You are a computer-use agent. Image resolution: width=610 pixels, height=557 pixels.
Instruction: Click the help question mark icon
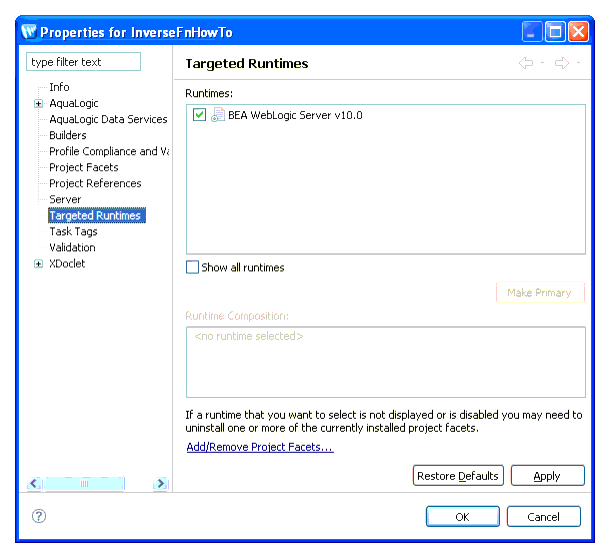pyautogui.click(x=39, y=516)
